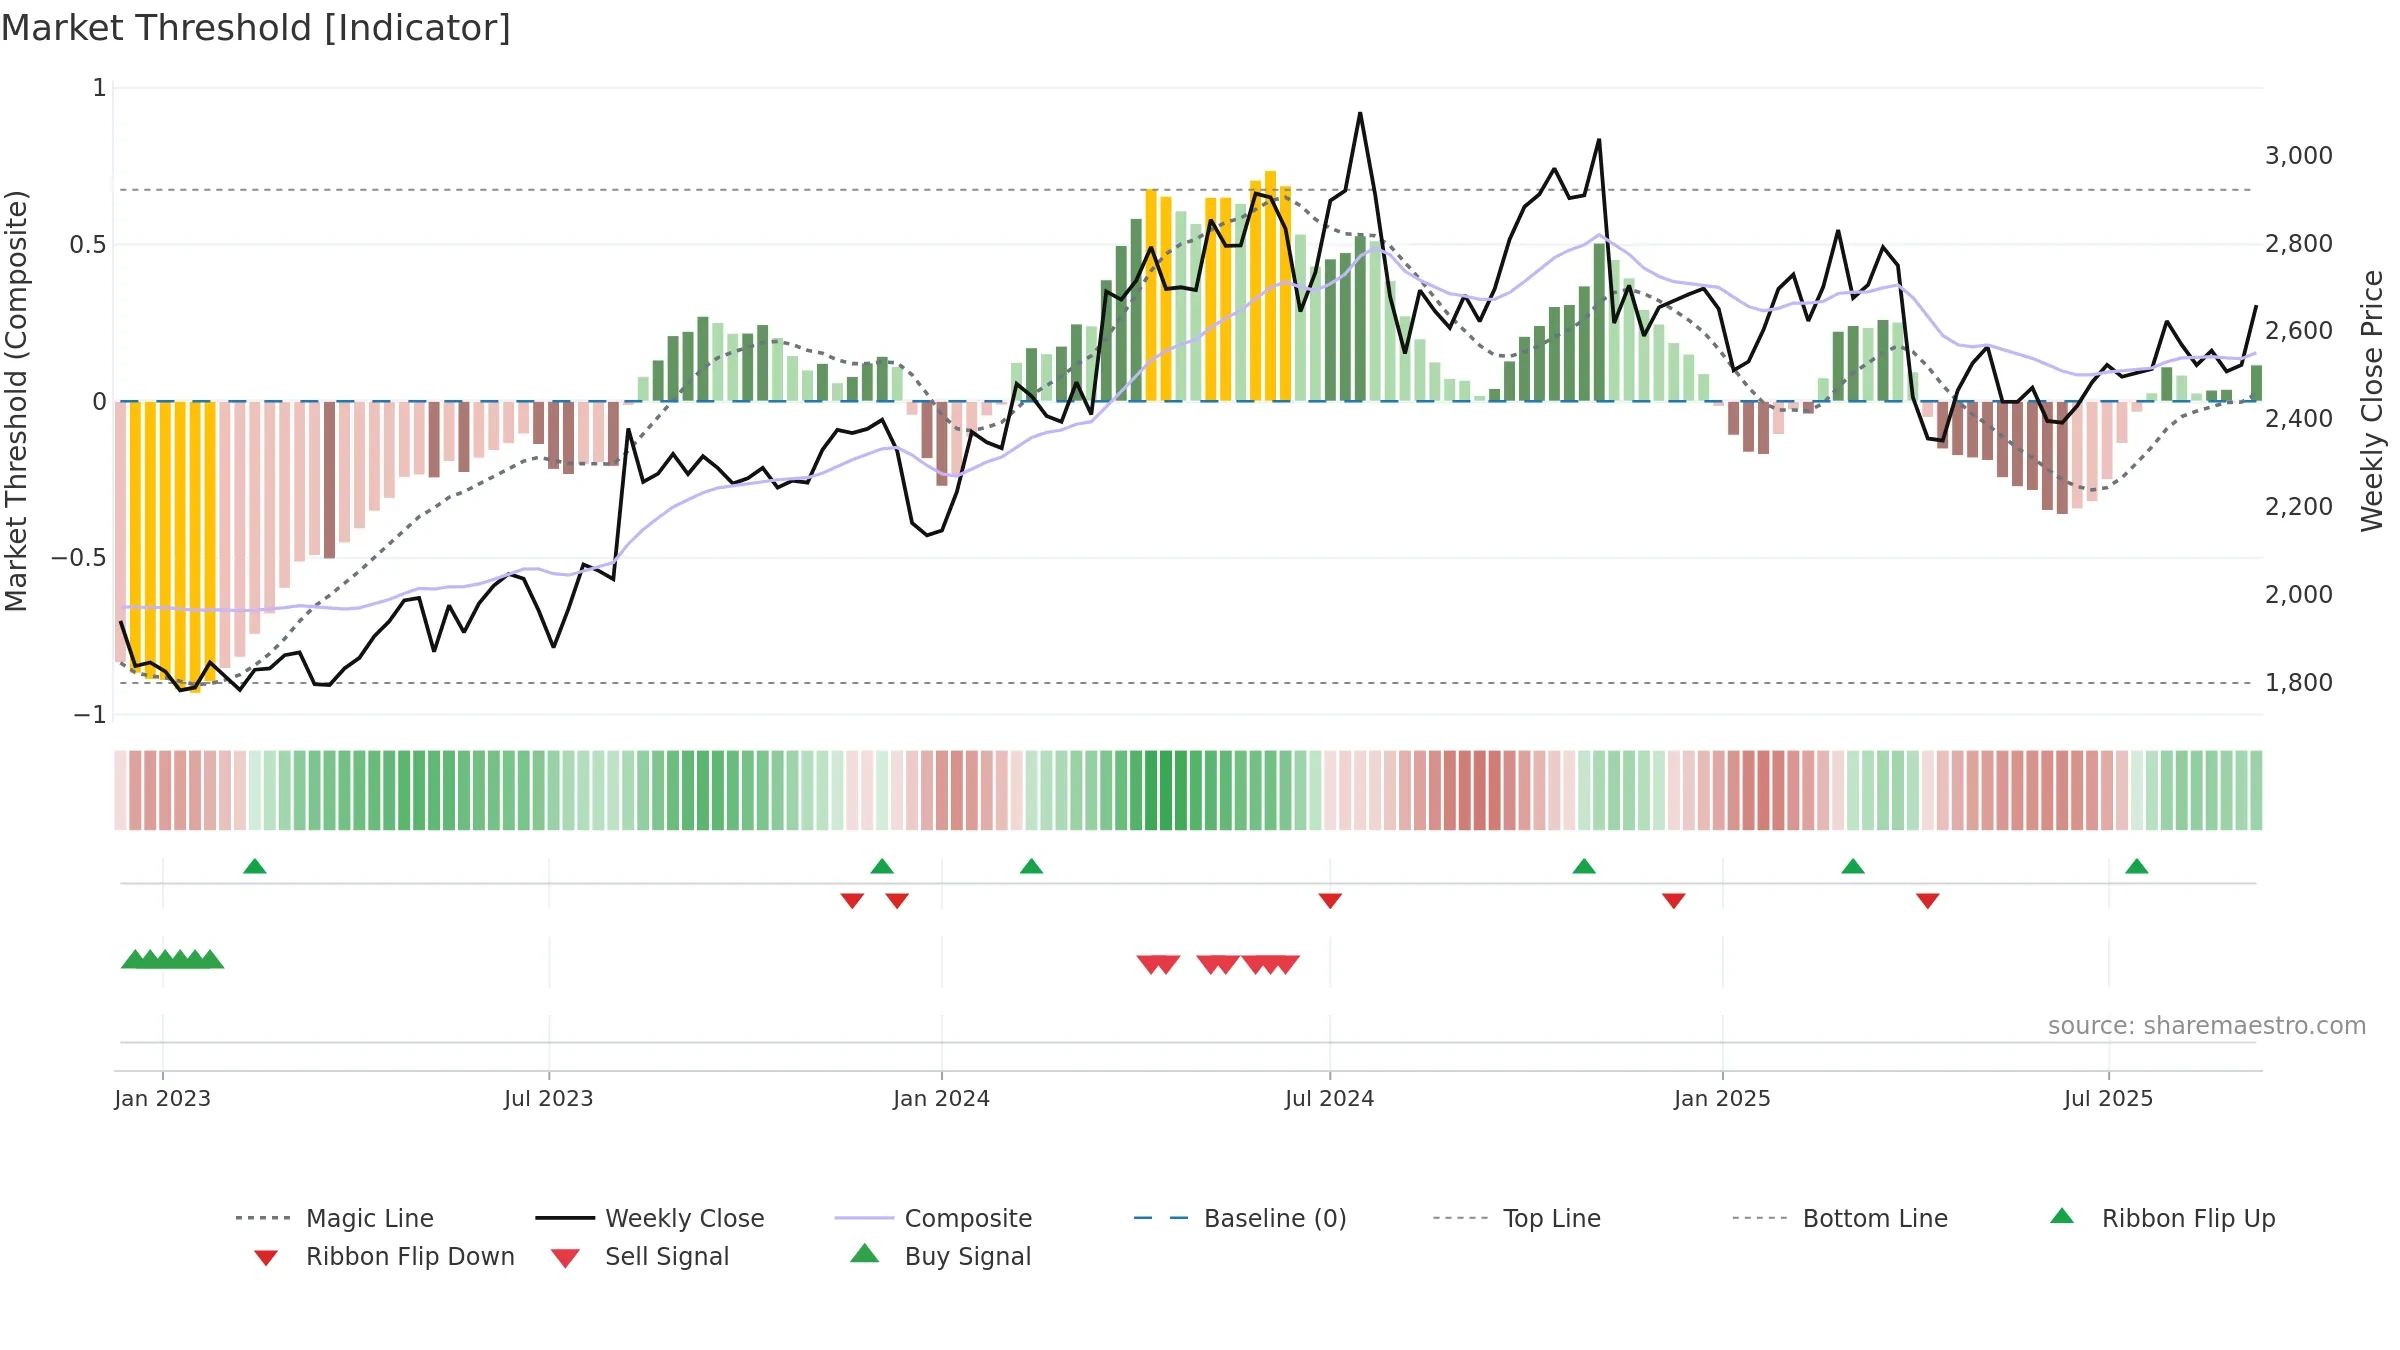Click the 1,800 price axis tick label

click(x=2299, y=683)
